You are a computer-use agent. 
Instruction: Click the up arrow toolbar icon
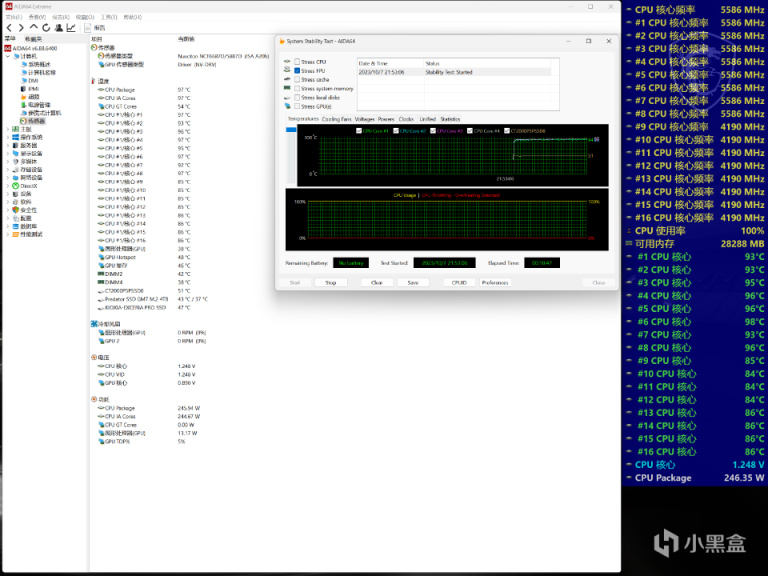tap(33, 28)
